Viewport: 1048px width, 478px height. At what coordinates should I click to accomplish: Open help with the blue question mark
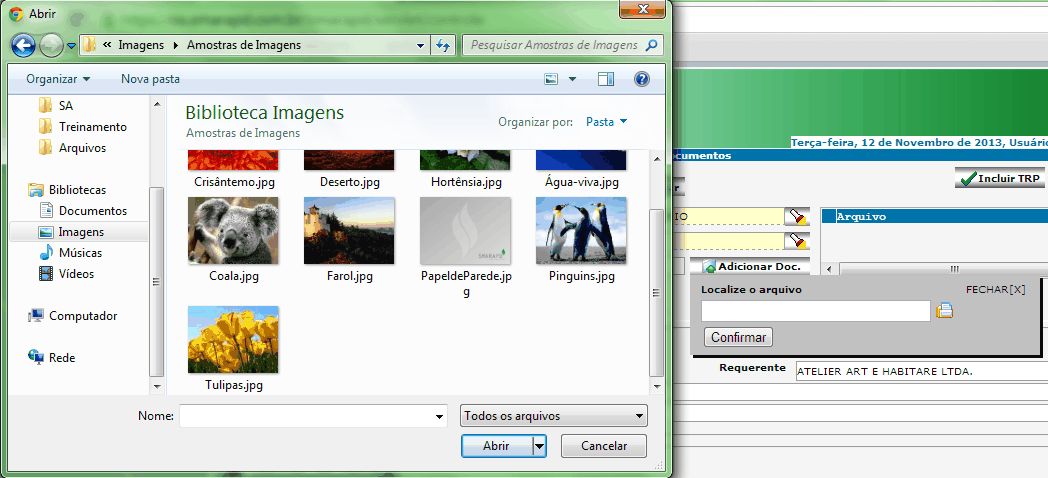tap(642, 79)
